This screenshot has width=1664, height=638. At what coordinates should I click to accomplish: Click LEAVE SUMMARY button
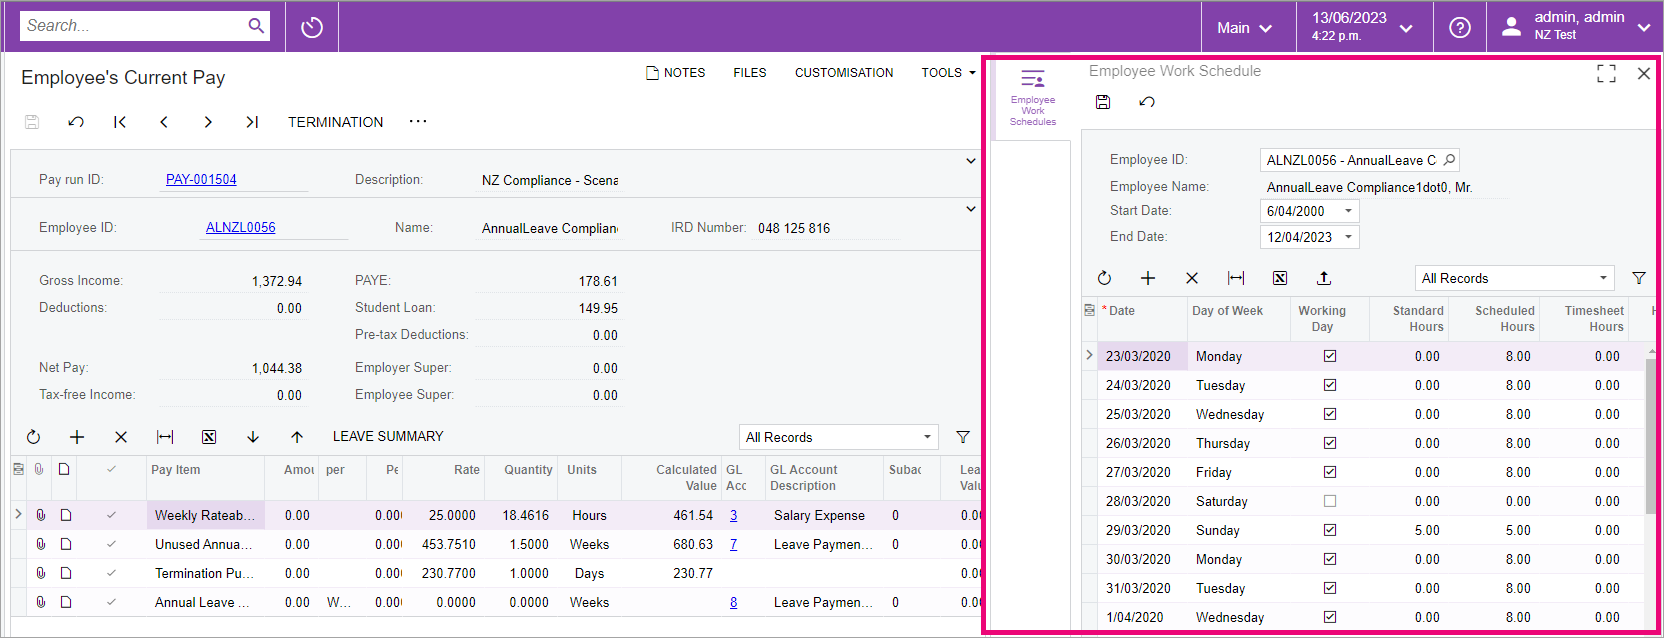388,437
